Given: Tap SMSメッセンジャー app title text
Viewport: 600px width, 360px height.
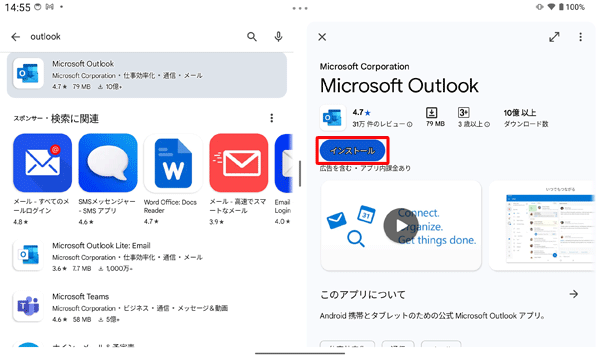Looking at the screenshot, I should [107, 206].
